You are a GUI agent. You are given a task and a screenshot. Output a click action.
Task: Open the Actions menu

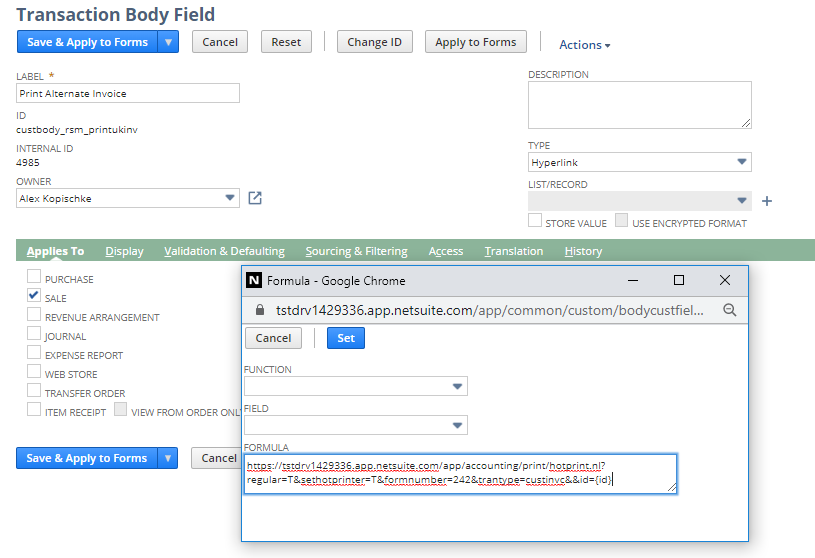click(x=584, y=45)
